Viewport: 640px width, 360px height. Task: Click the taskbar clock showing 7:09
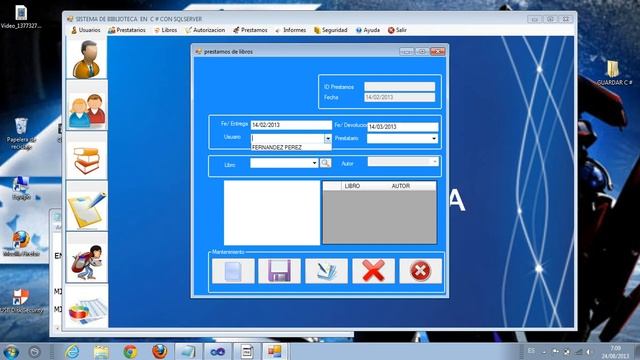coord(615,352)
